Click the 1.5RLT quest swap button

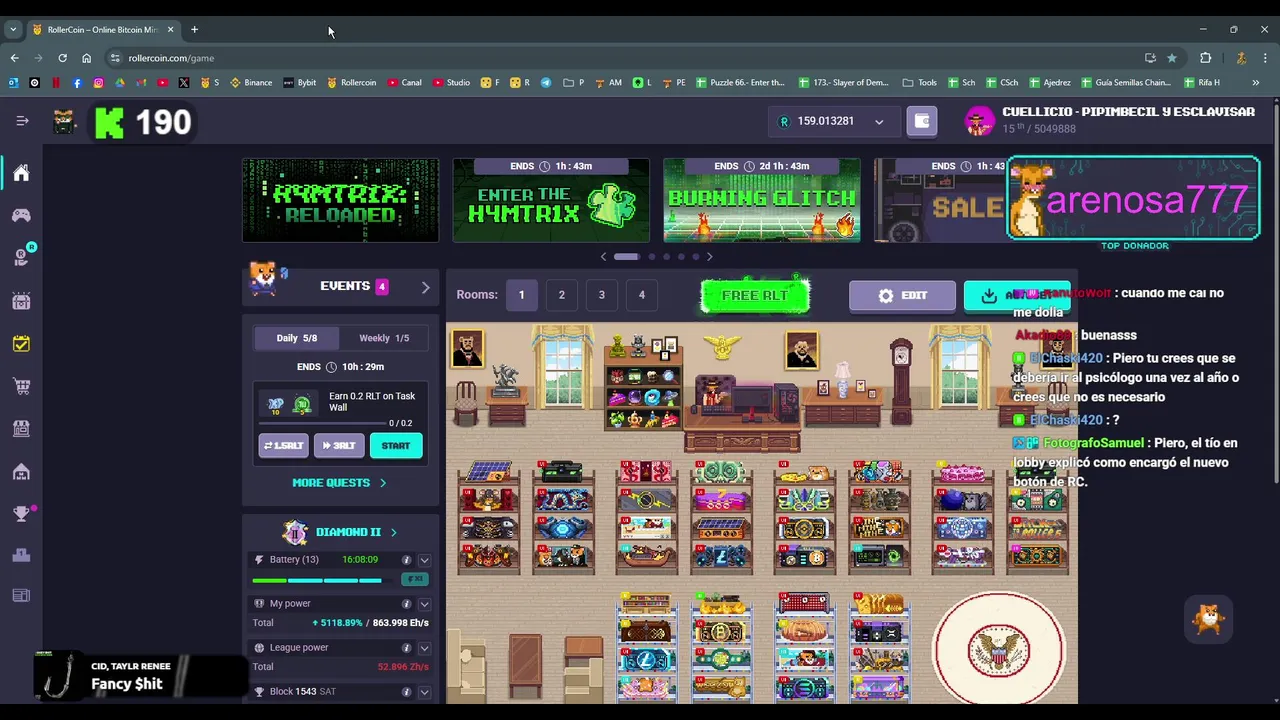pos(284,446)
